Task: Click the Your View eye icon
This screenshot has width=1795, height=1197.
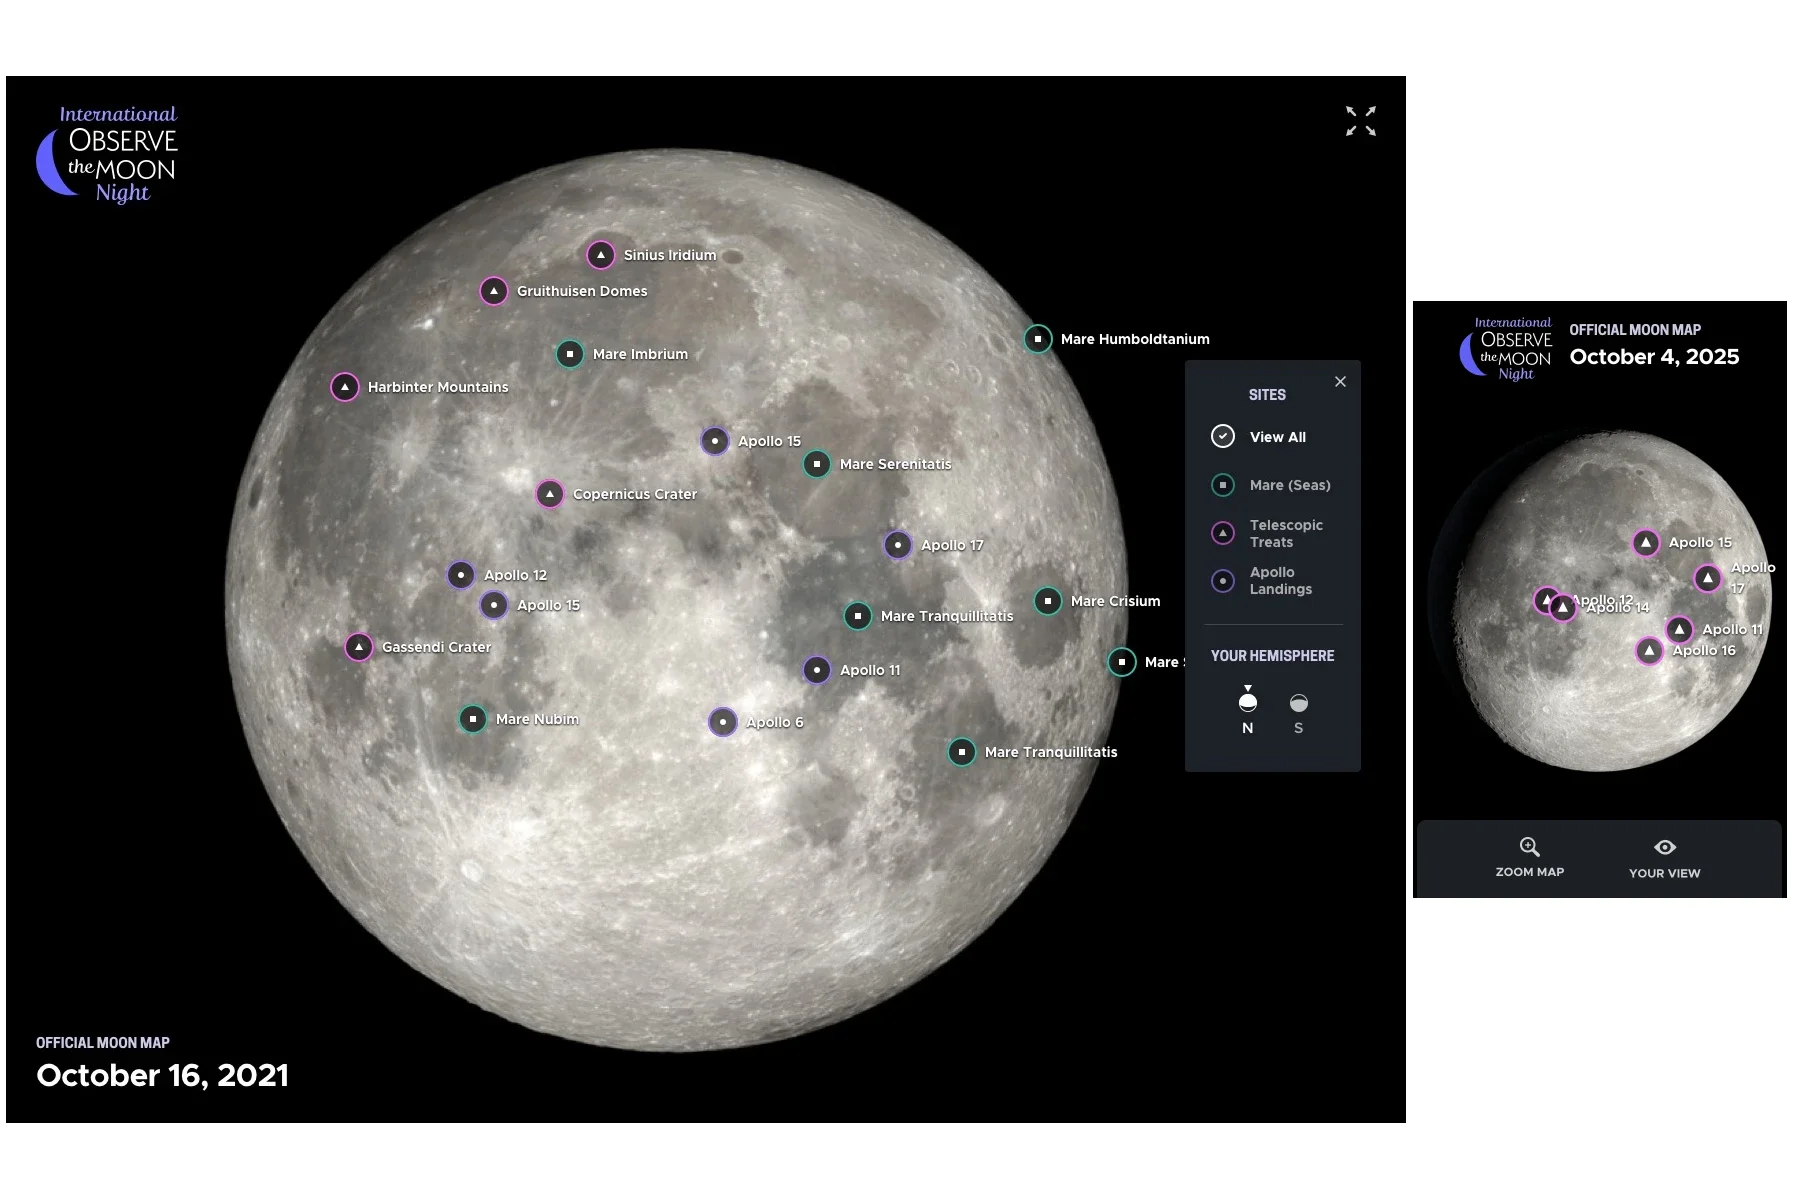Action: coord(1663,846)
